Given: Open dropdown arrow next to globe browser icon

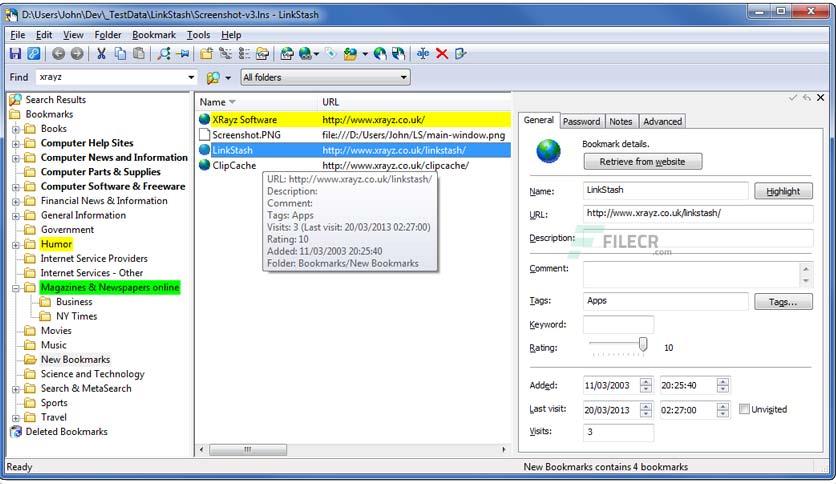Looking at the screenshot, I should 317,54.
